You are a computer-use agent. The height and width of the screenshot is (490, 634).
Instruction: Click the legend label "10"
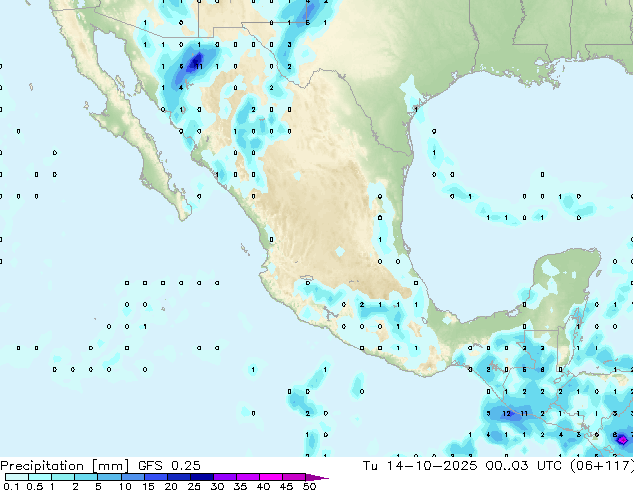(125, 486)
